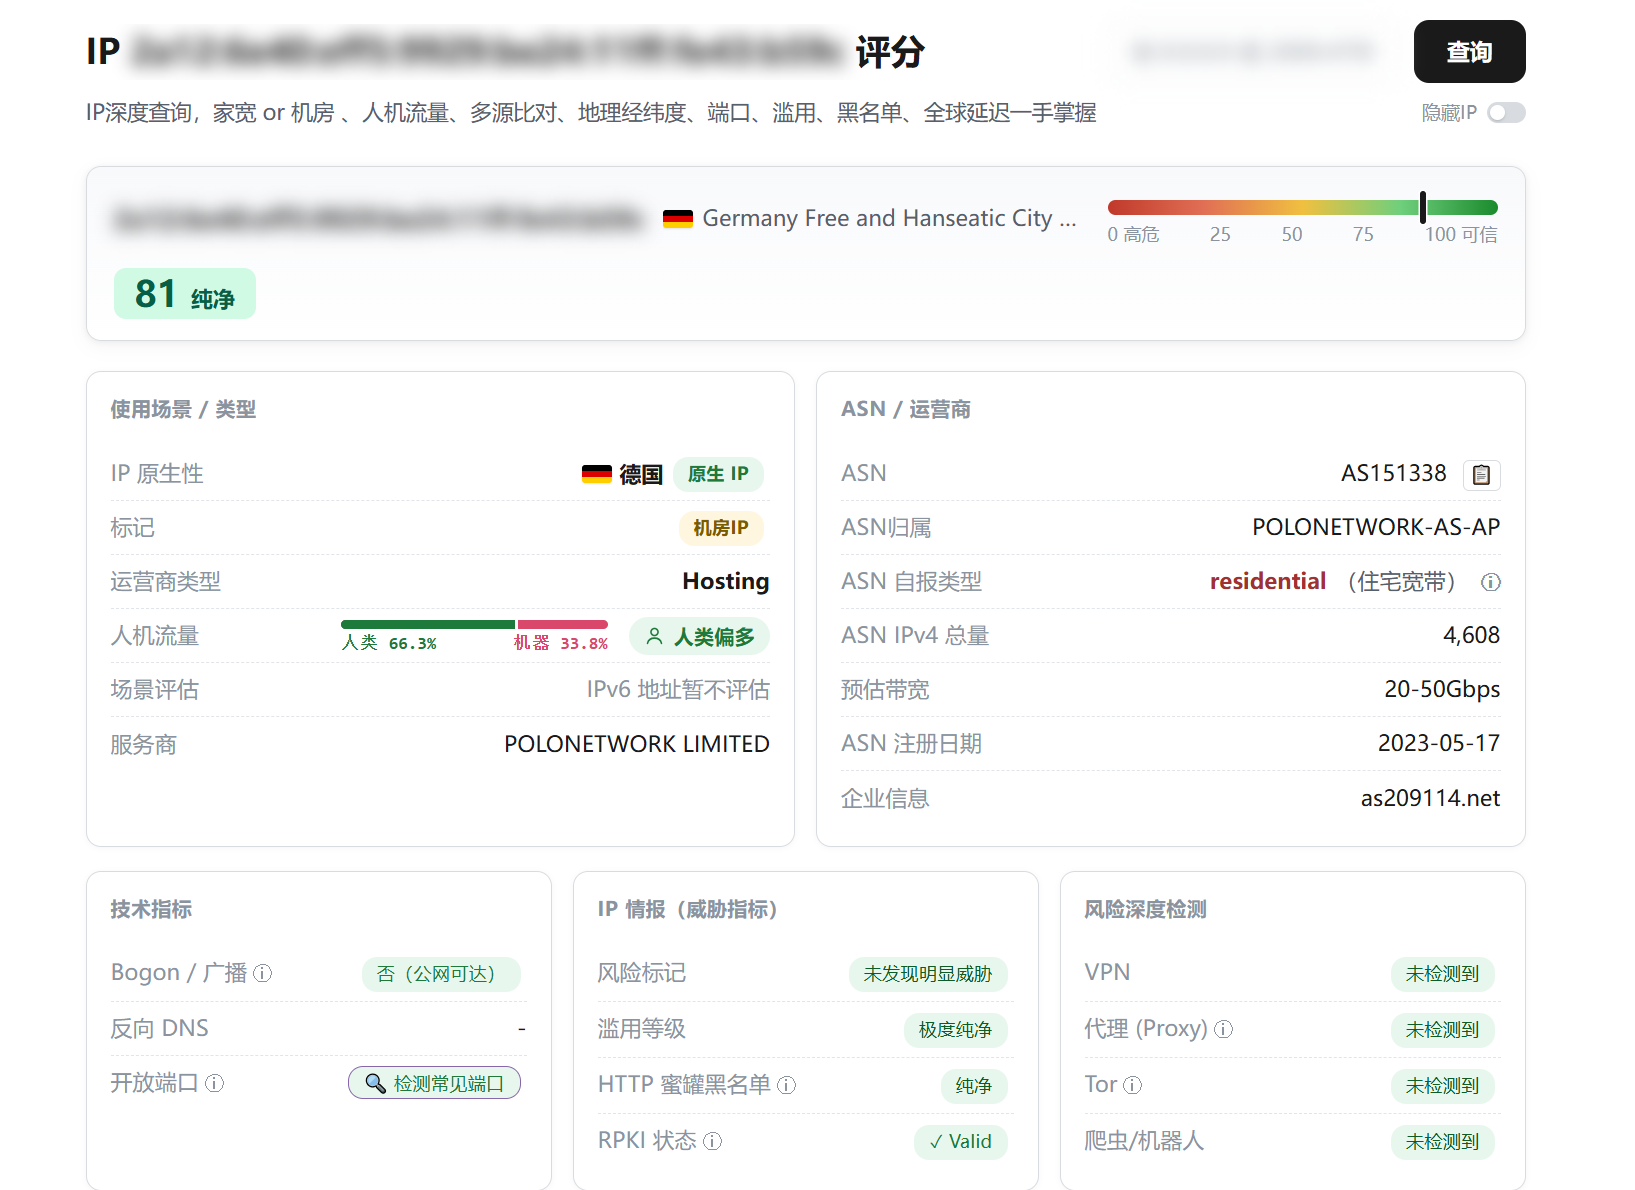Screen dimensions: 1635x1190
Task: Click the IPv6 地址暂不评估 text
Action: [678, 690]
